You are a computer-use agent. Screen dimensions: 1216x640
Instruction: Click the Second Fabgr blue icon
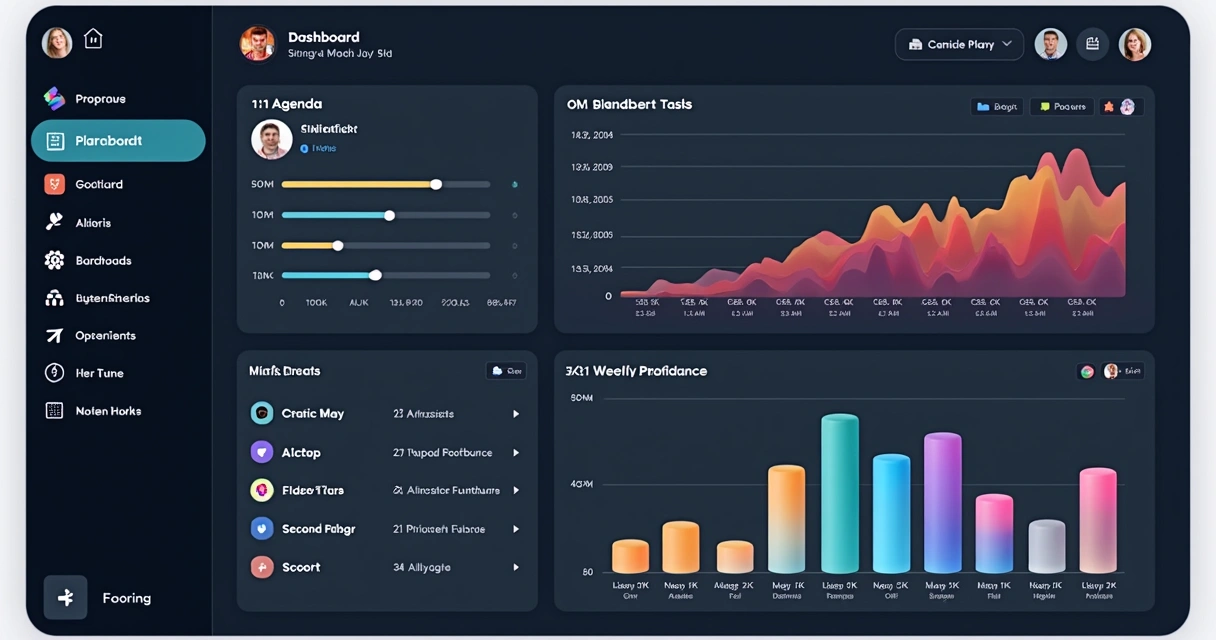pos(262,528)
